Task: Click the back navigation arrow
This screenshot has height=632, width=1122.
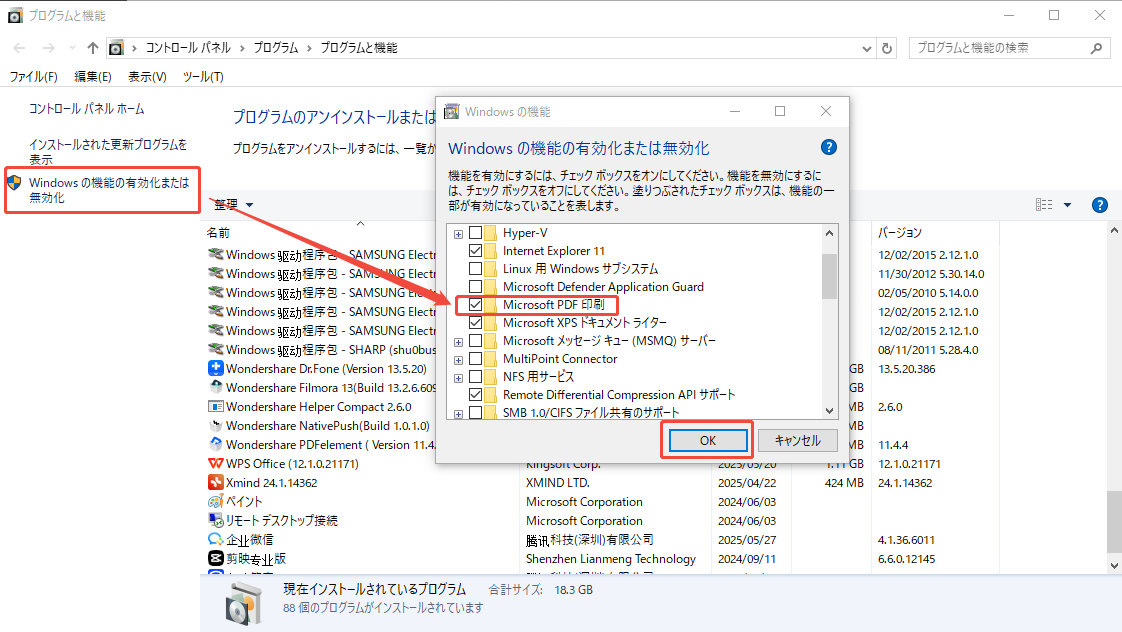Action: click(x=19, y=48)
